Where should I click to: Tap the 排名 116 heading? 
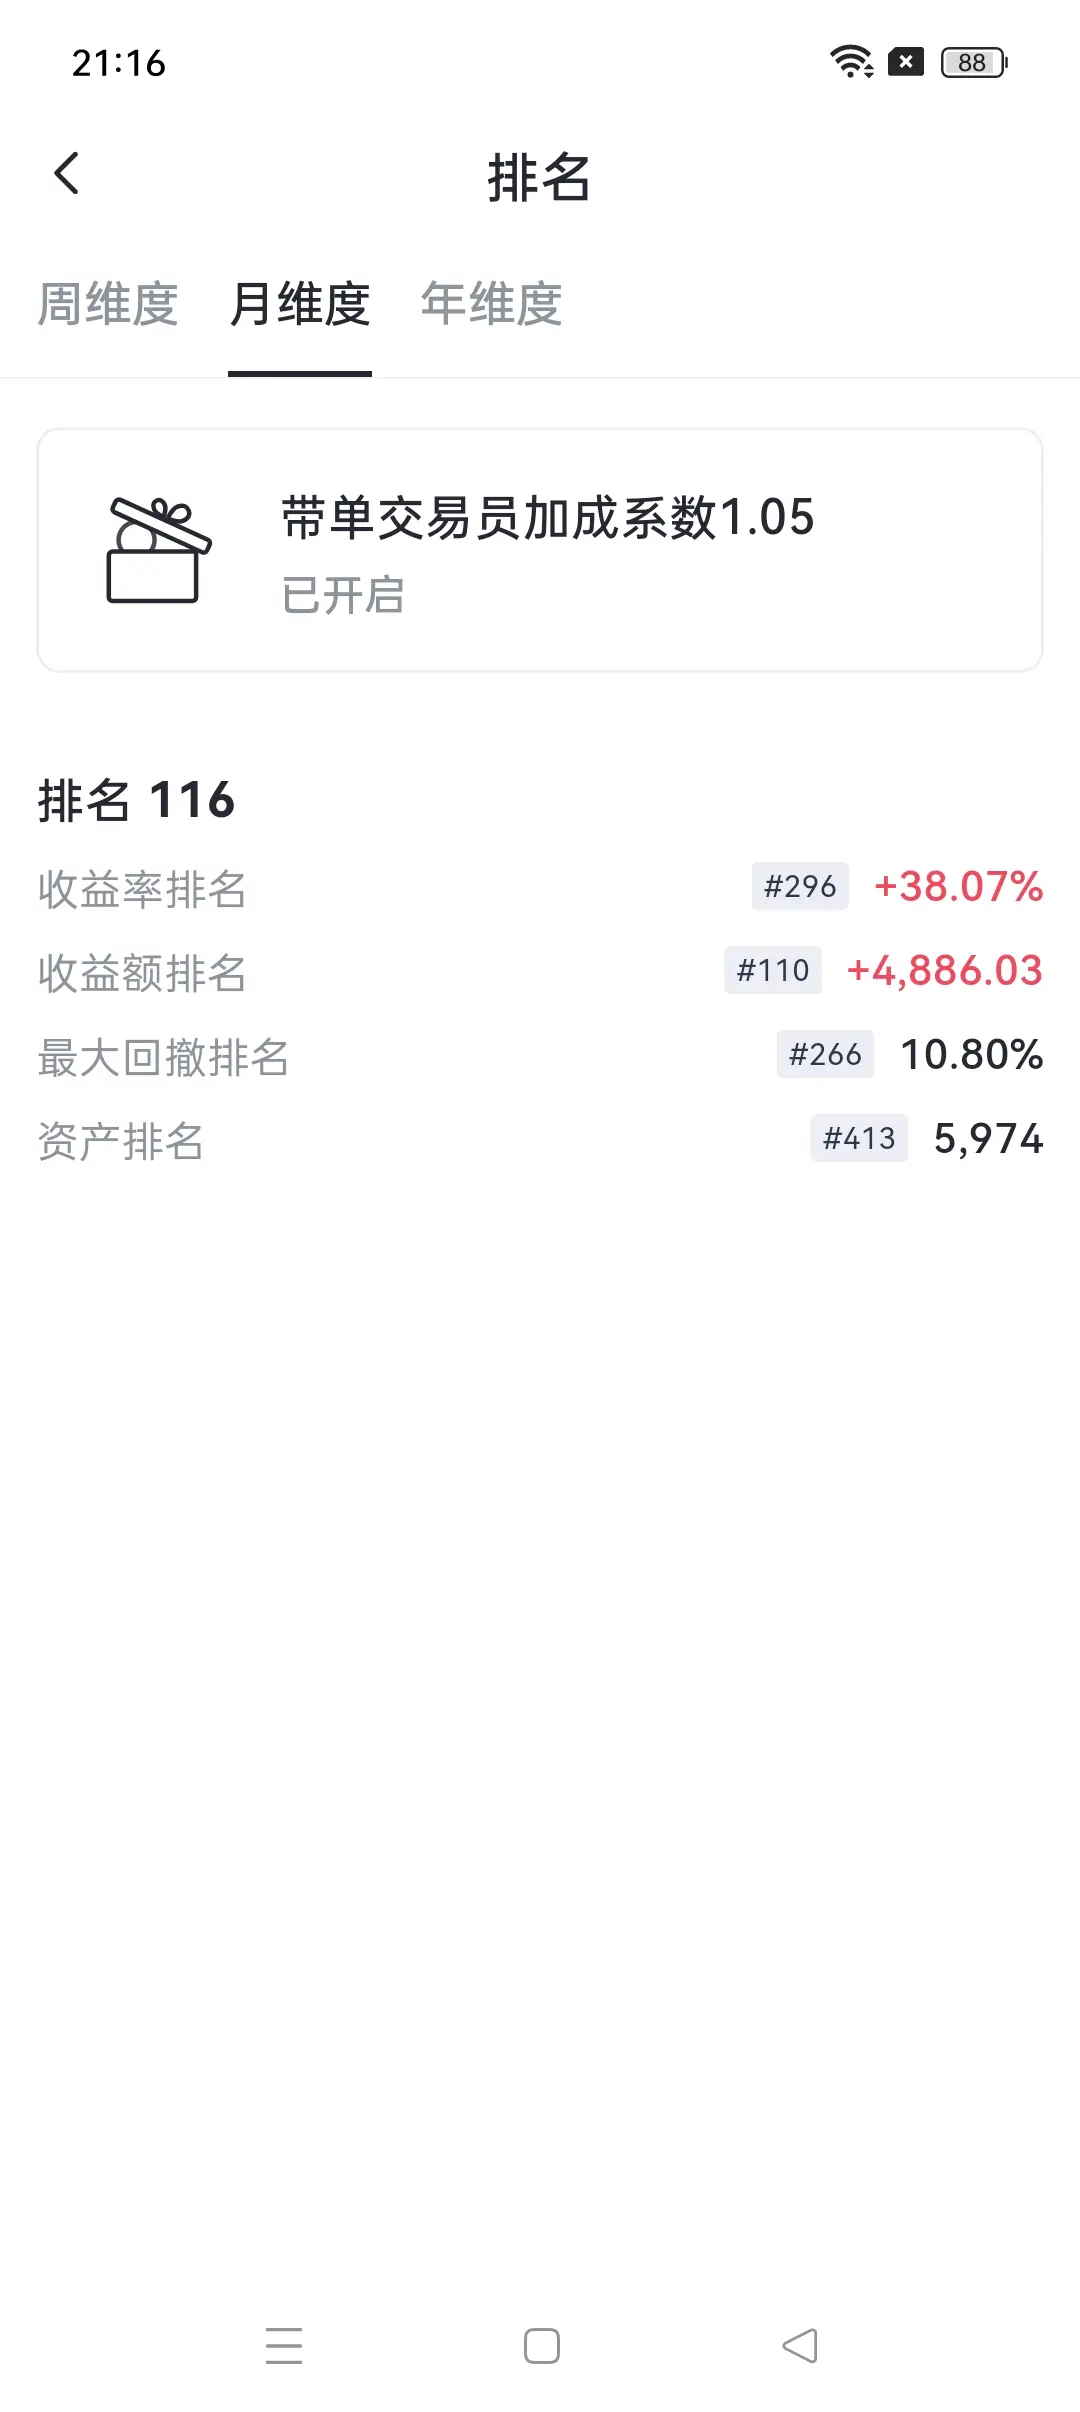(x=137, y=801)
